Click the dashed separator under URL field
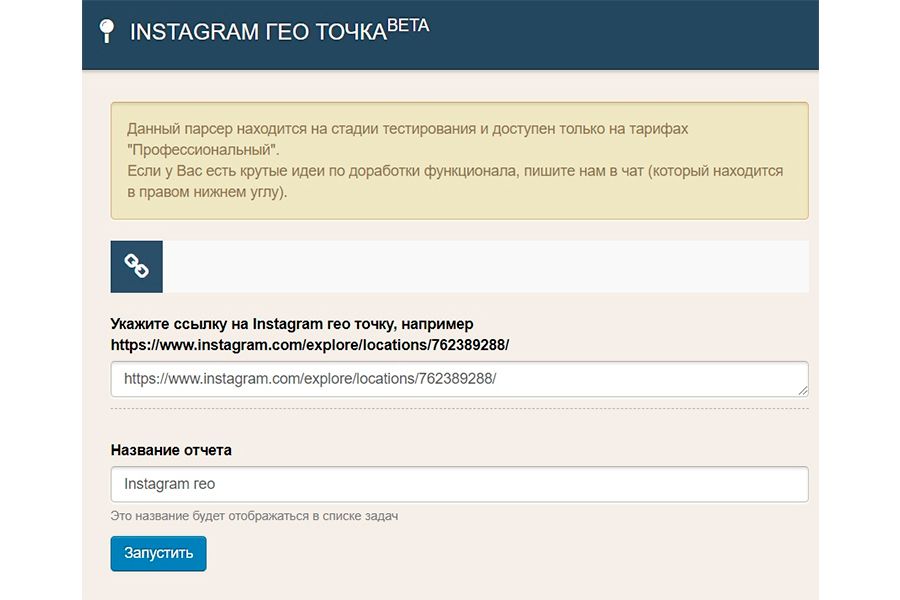 point(459,408)
